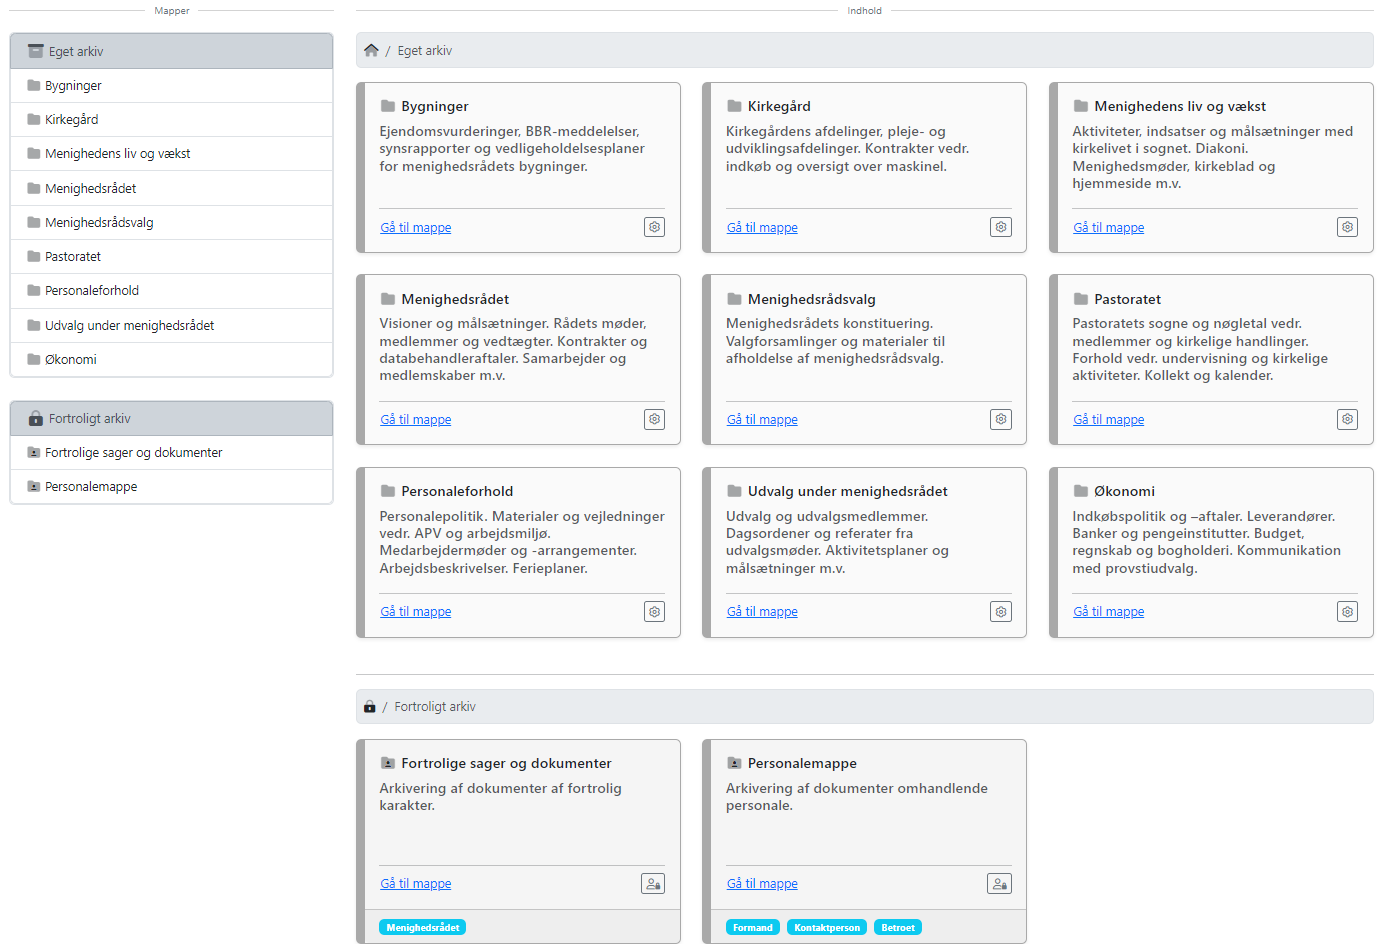Viewport: 1396px width, 944px height.
Task: Open permissions icon on Fortrolige sager og dokumenter card
Action: tap(653, 883)
